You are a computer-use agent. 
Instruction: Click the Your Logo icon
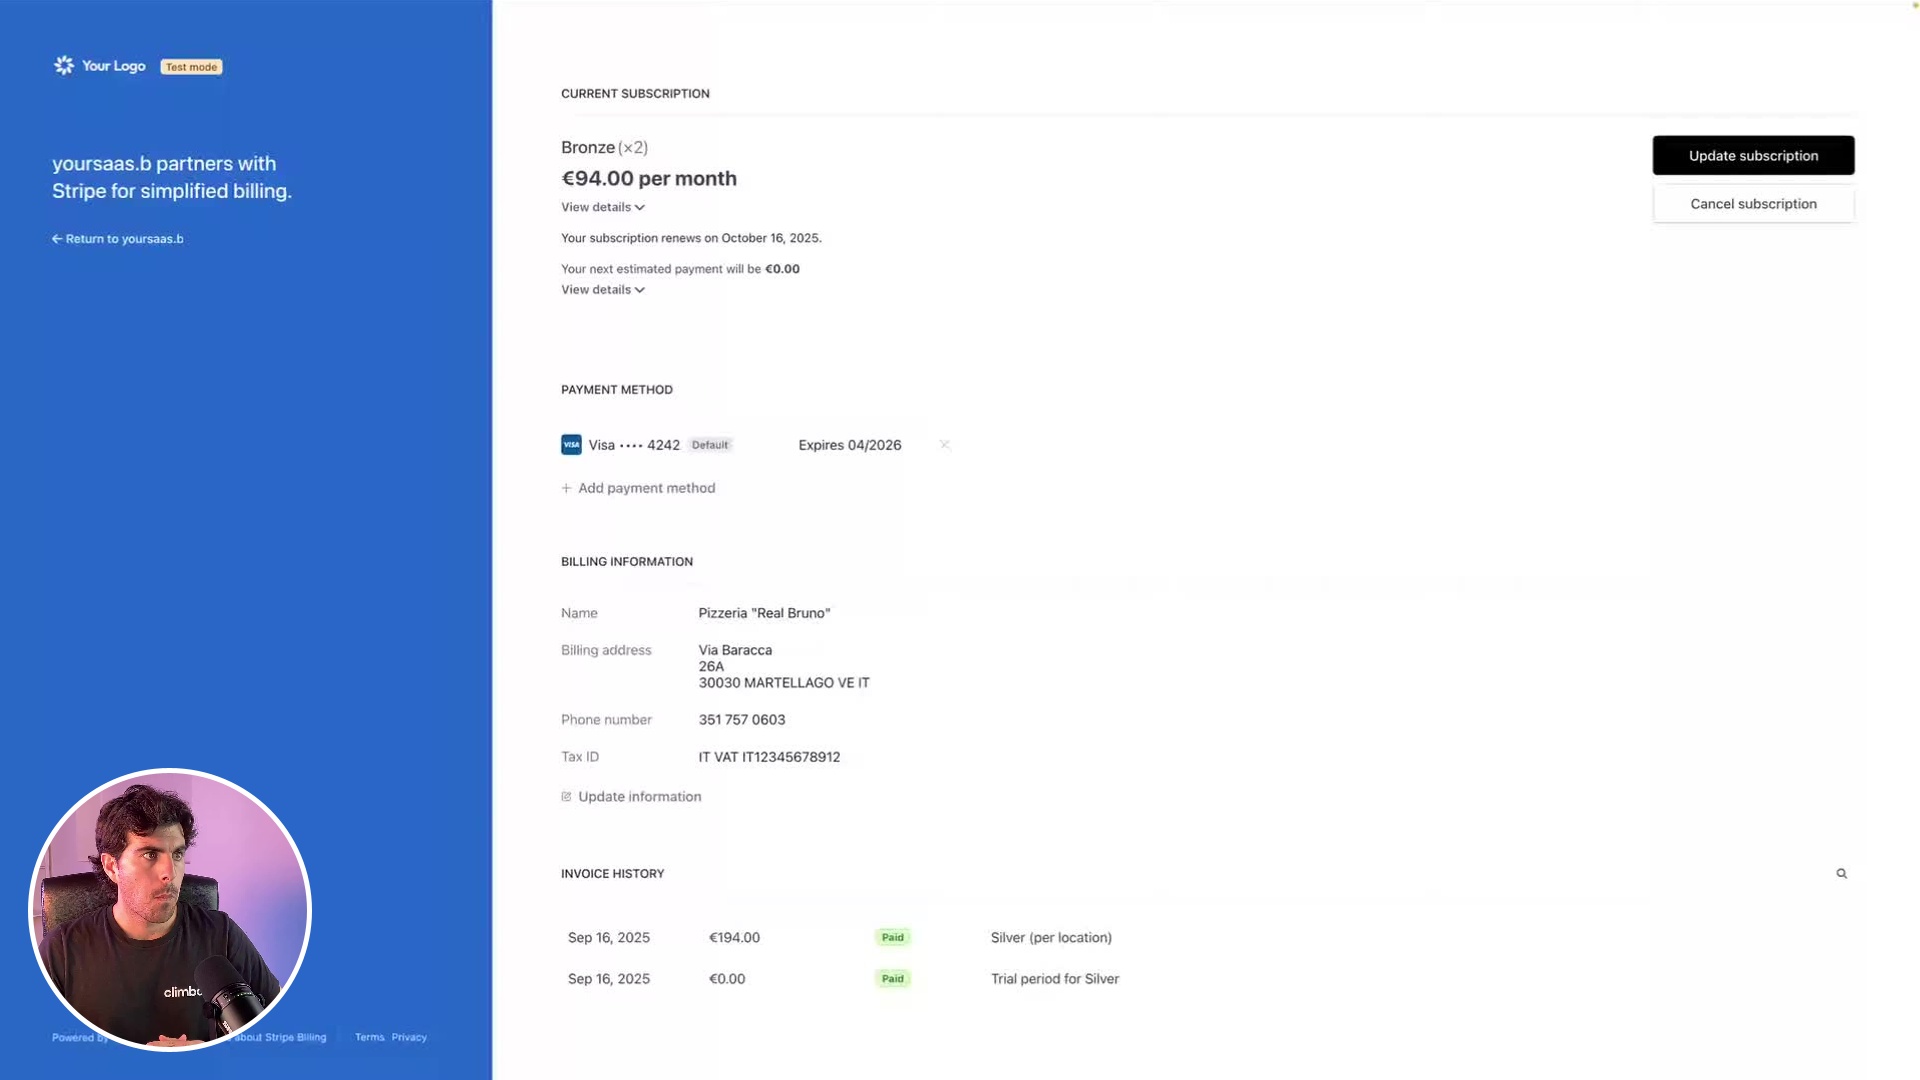tap(64, 66)
